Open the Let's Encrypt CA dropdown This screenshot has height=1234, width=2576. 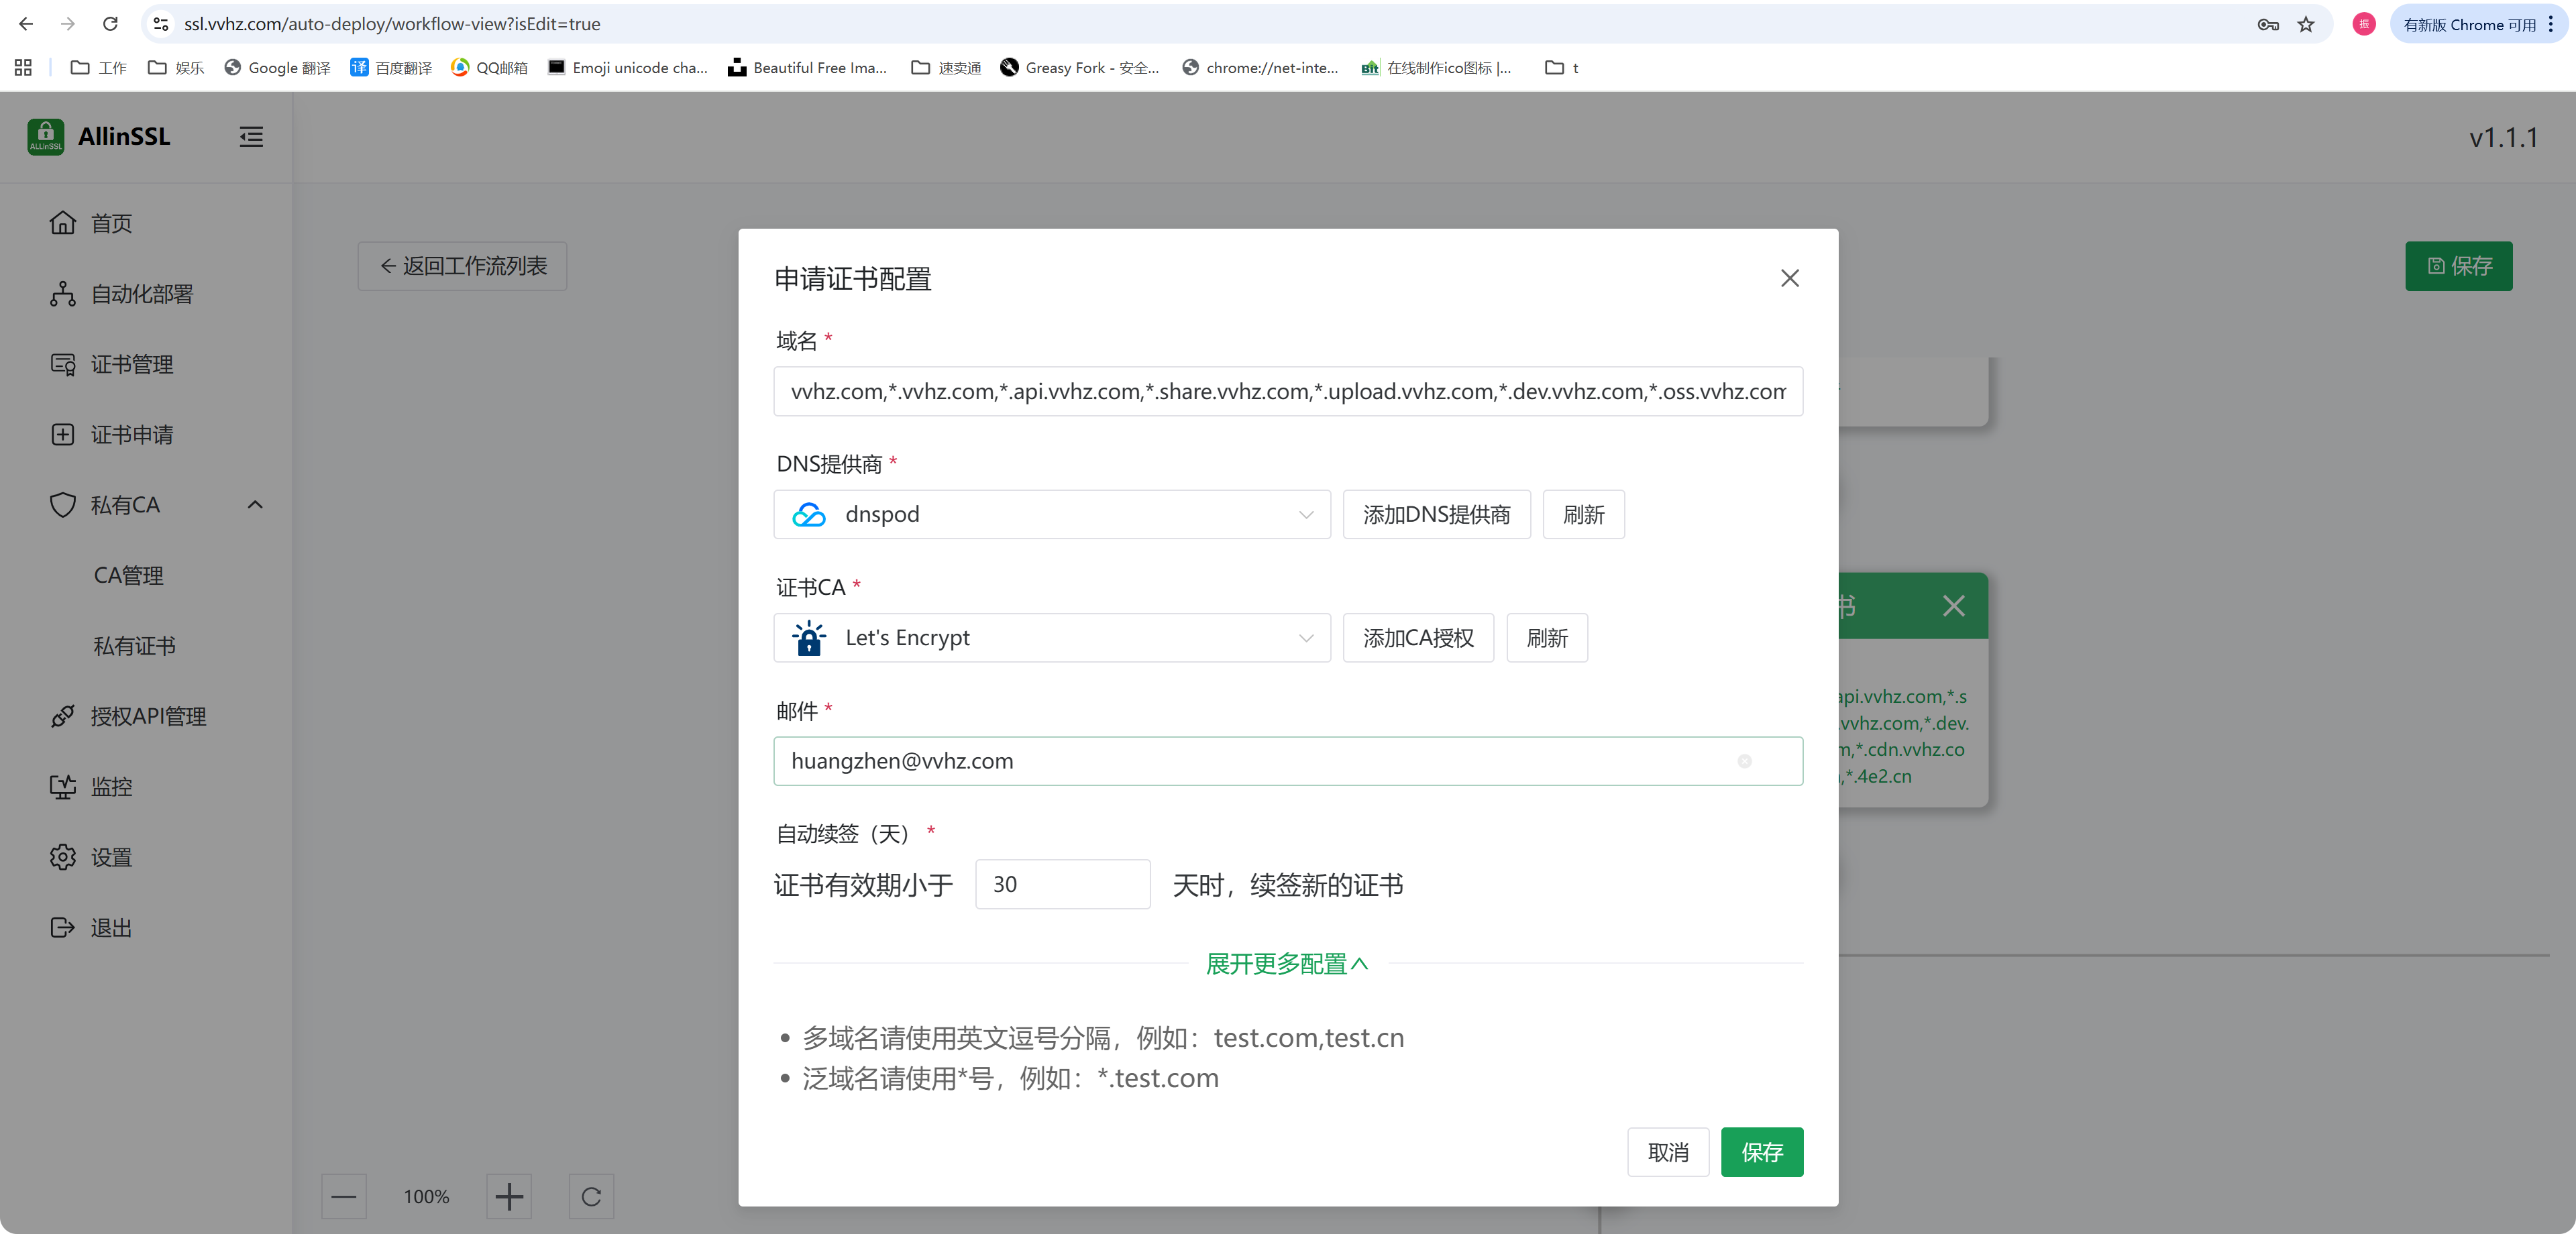pos(1051,638)
